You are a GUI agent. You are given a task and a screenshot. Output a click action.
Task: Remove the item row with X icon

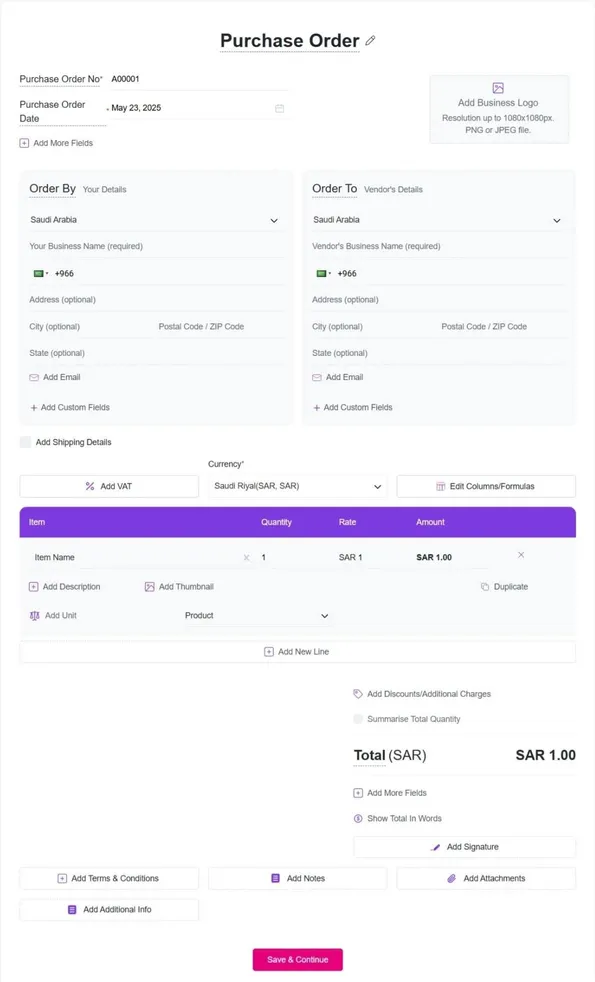click(x=521, y=555)
